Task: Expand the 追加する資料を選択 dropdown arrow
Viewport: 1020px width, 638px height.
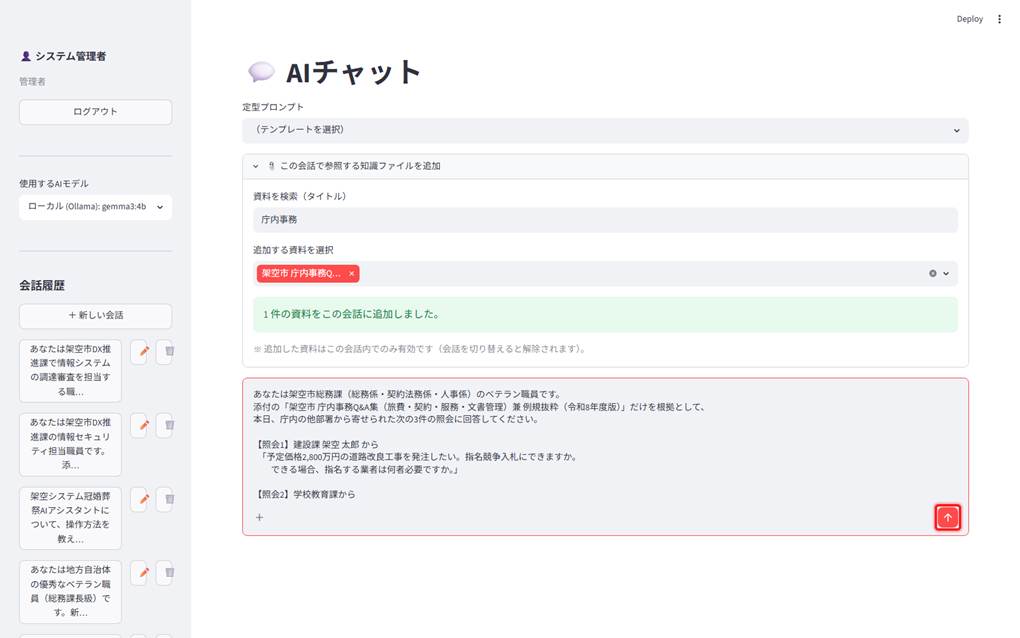Action: (946, 274)
